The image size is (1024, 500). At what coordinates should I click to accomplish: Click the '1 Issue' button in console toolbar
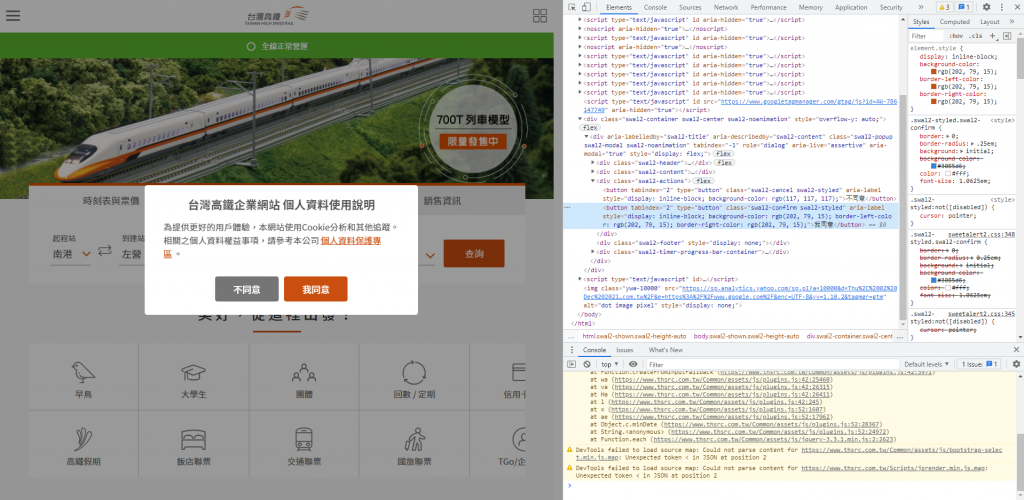(978, 364)
